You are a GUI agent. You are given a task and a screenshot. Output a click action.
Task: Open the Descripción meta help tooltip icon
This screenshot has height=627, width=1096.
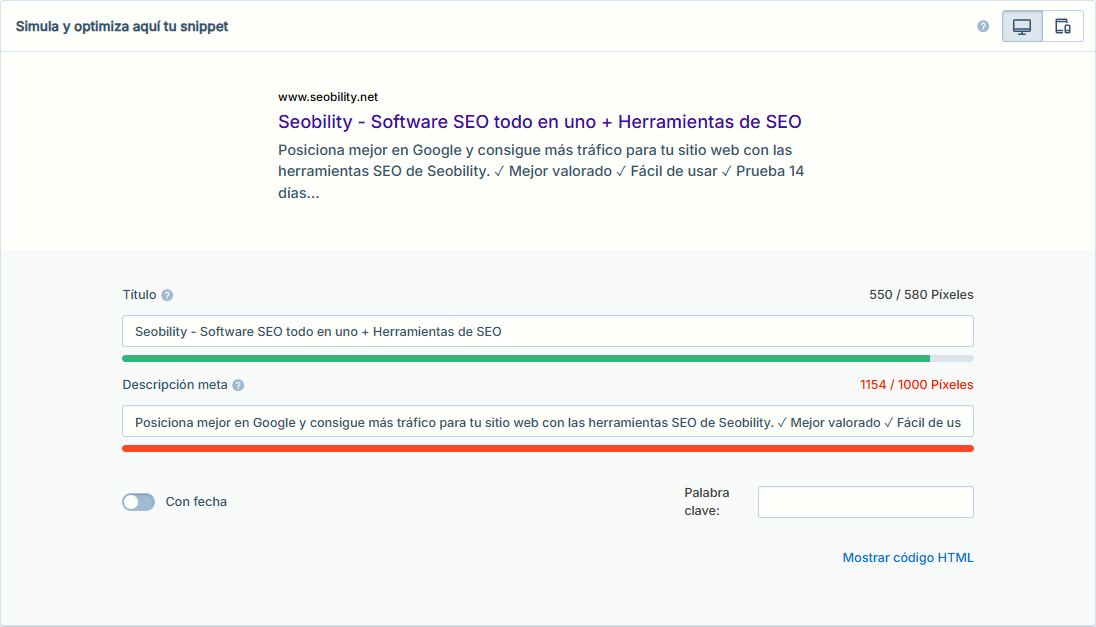pos(236,385)
